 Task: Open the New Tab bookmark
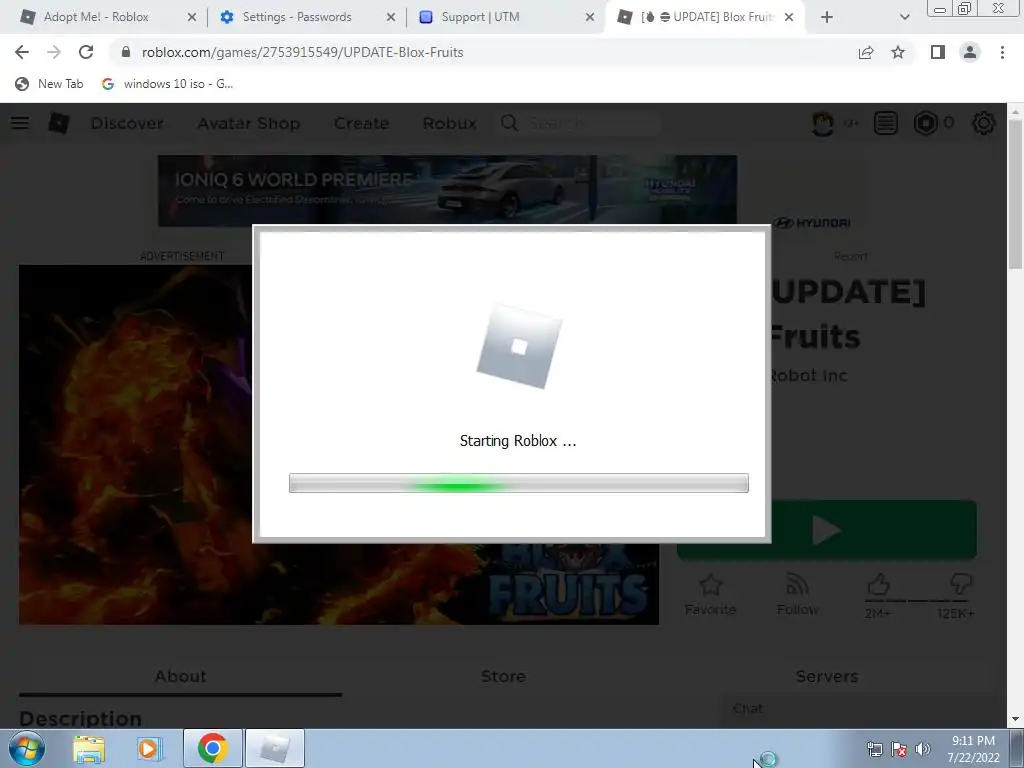(50, 84)
